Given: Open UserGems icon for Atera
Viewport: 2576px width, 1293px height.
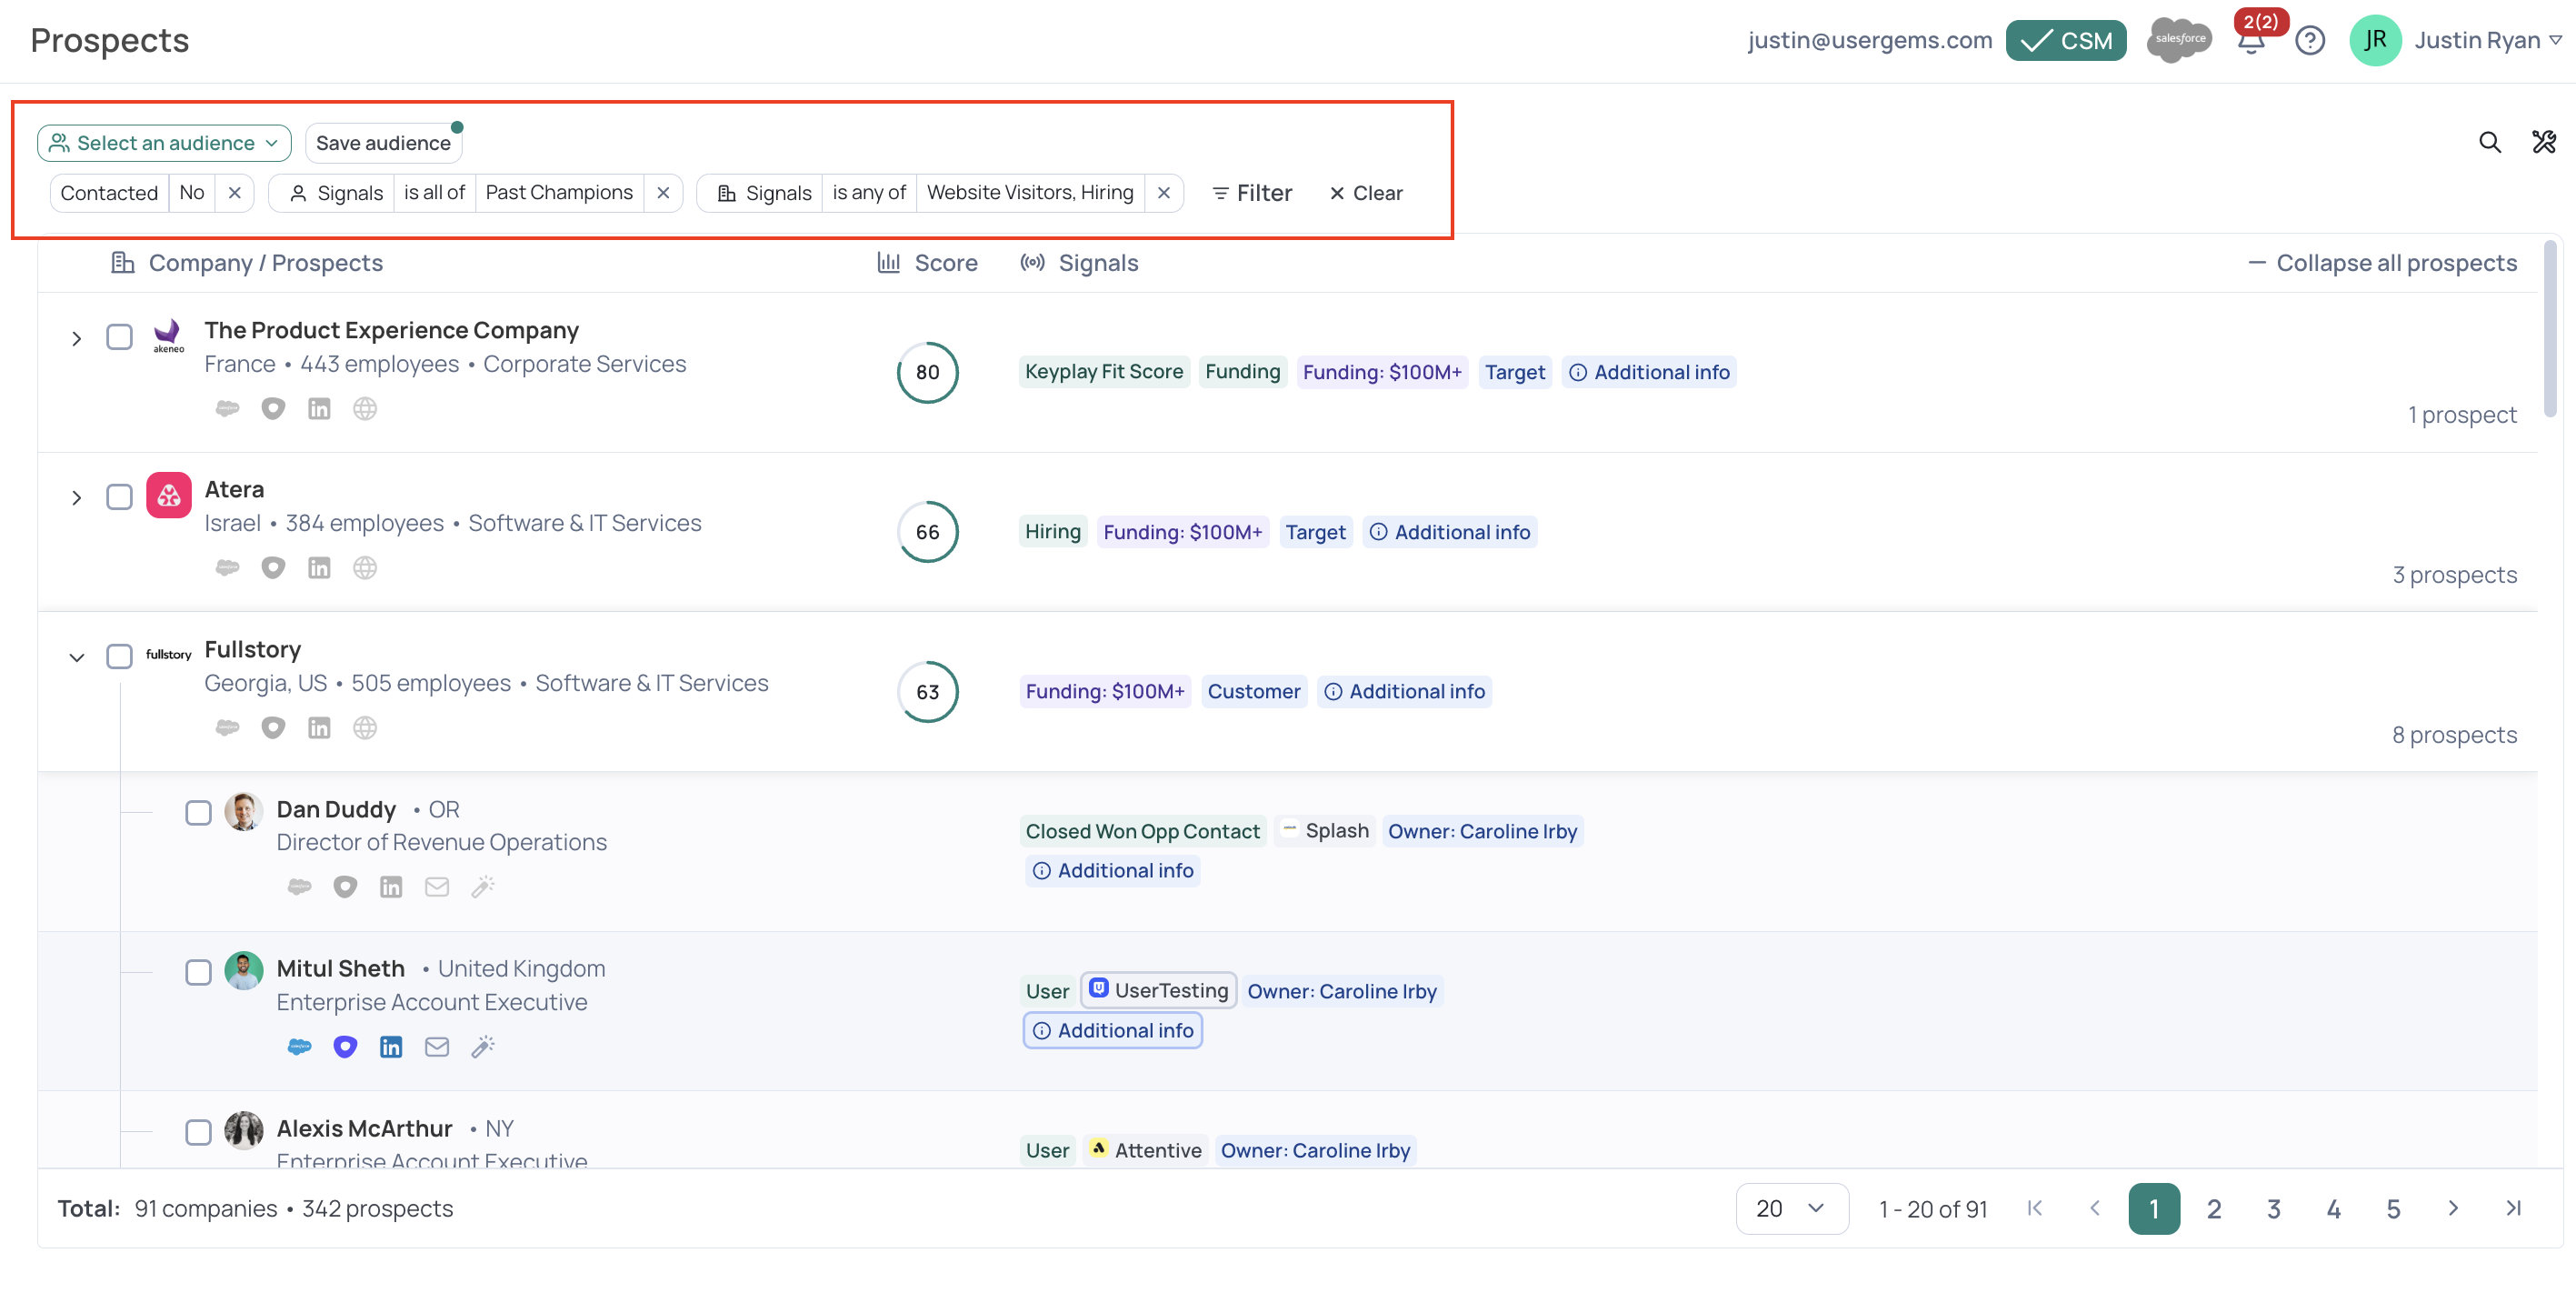Looking at the screenshot, I should tap(273, 567).
